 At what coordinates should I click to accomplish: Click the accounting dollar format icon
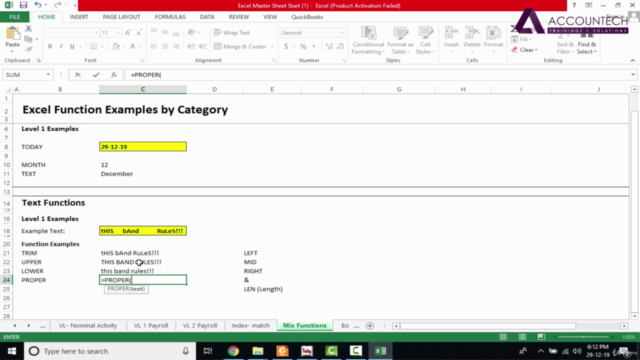click(x=286, y=47)
